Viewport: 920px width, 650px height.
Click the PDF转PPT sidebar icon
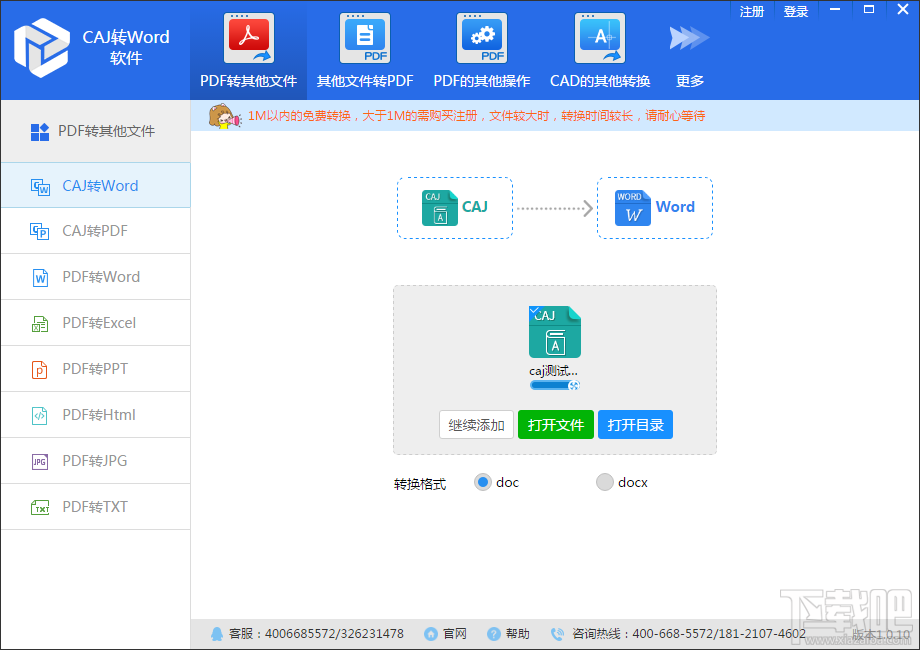[x=40, y=369]
